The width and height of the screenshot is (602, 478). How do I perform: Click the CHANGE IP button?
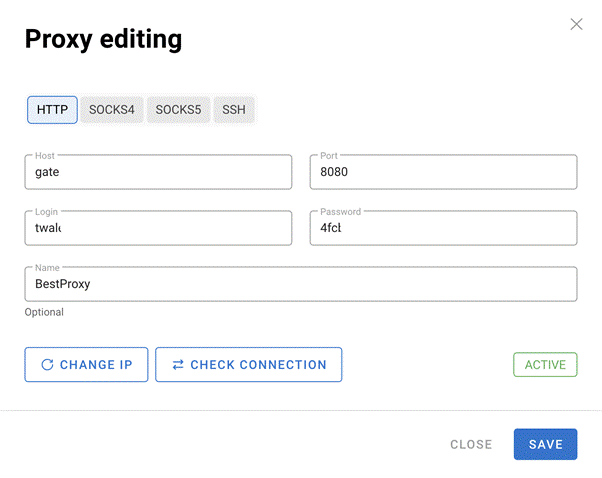[86, 365]
